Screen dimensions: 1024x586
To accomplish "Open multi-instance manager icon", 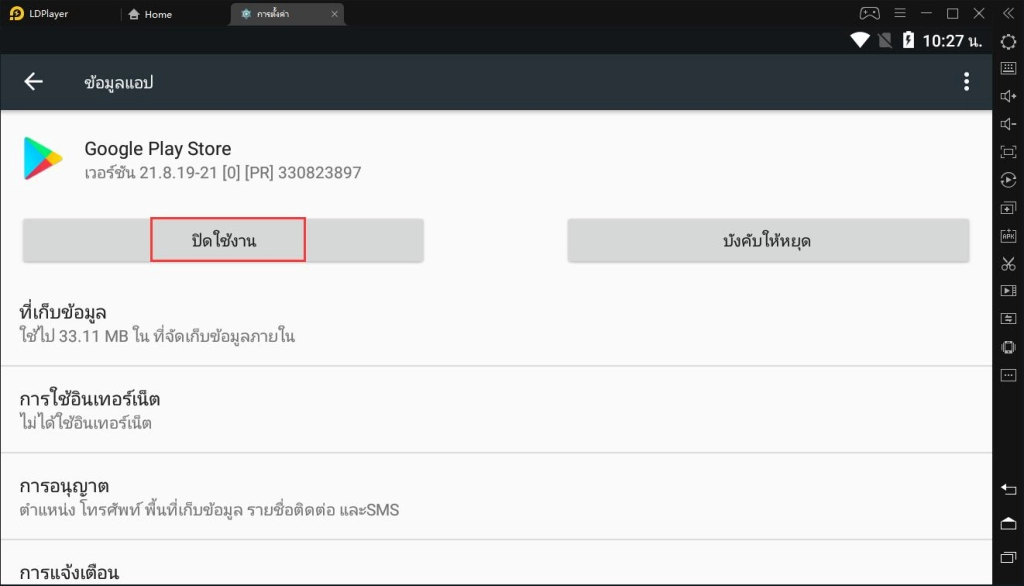I will tap(1008, 208).
